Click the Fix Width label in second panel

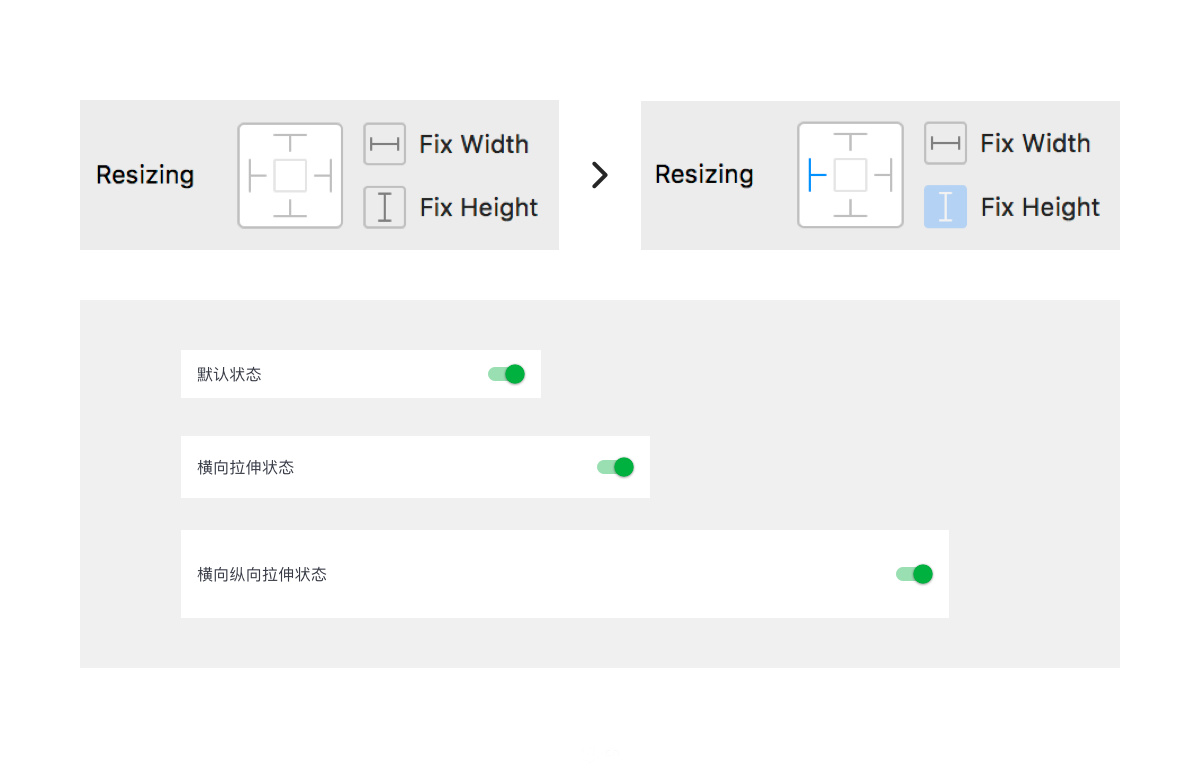[x=1035, y=143]
